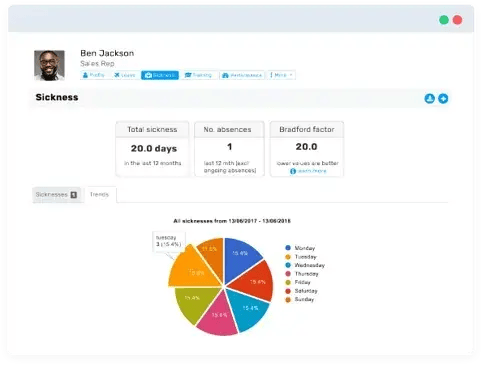Image resolution: width=482 pixels, height=365 pixels.
Task: Toggle Wednesday in the chart legend
Action: coord(305,265)
